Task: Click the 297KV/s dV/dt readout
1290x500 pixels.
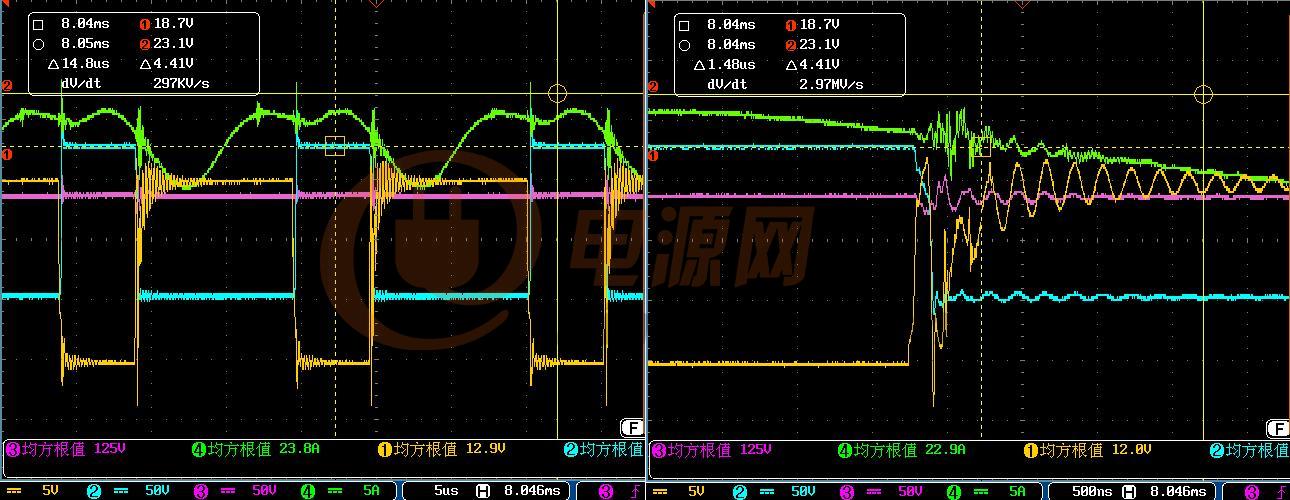Action: pyautogui.click(x=181, y=84)
